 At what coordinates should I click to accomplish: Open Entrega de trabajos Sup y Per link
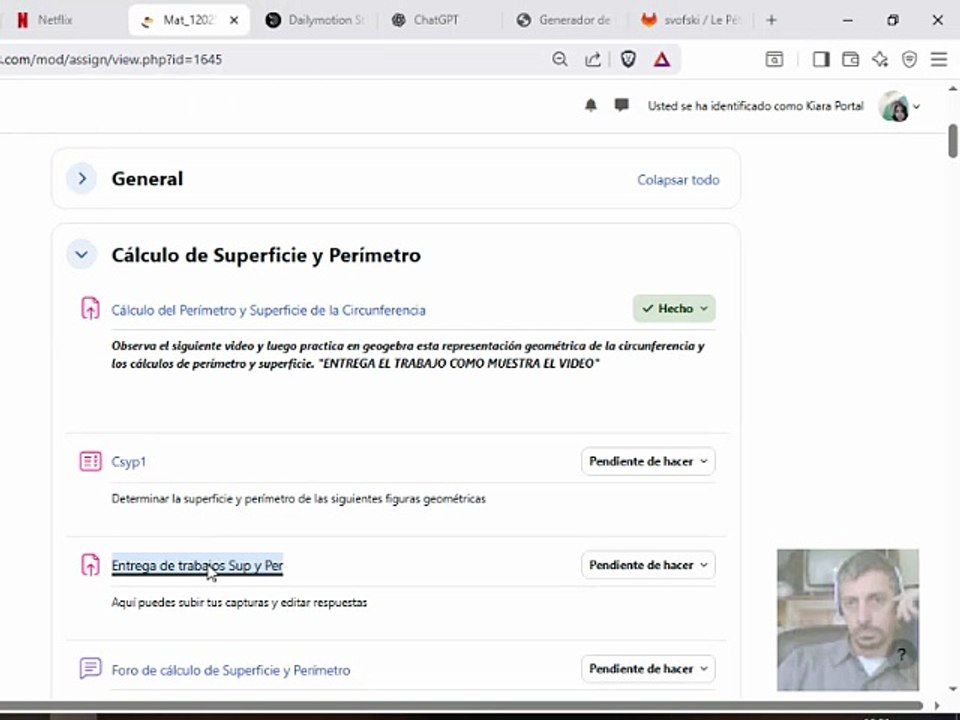[x=197, y=566]
